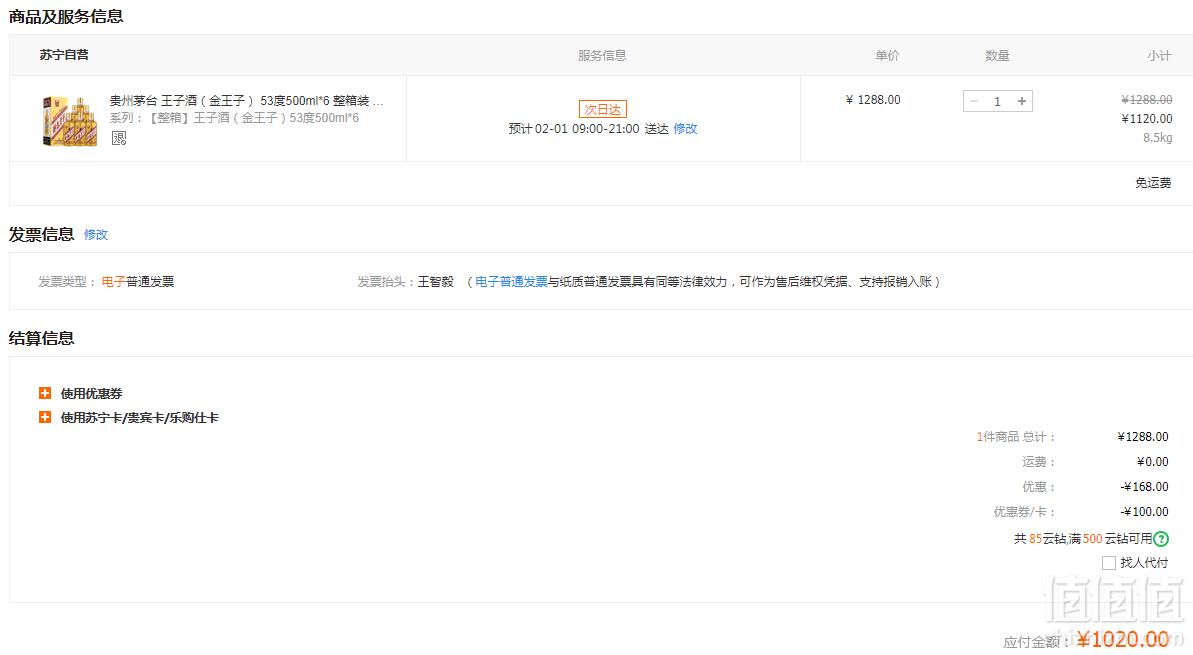Click the 1件商品 总计 label
The image size is (1193, 655).
pos(1016,437)
